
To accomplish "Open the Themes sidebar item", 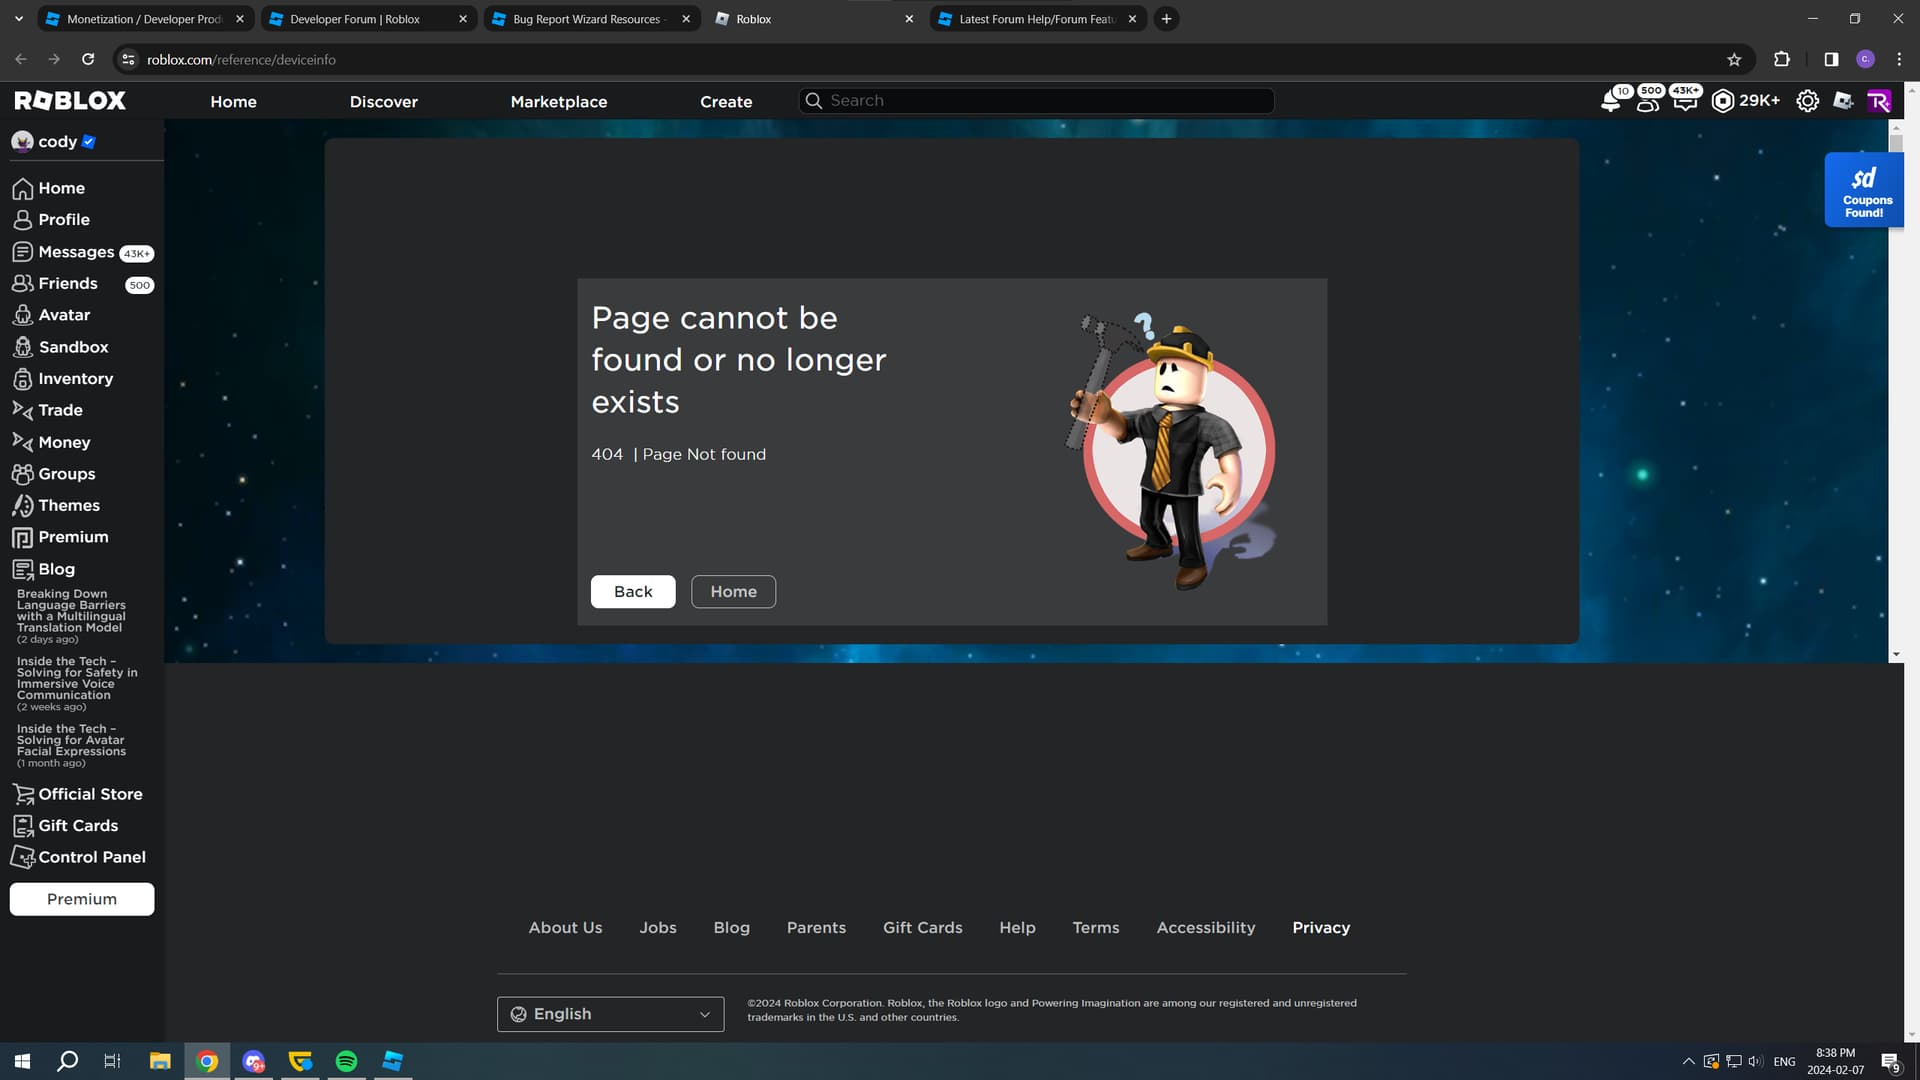I will click(x=68, y=505).
